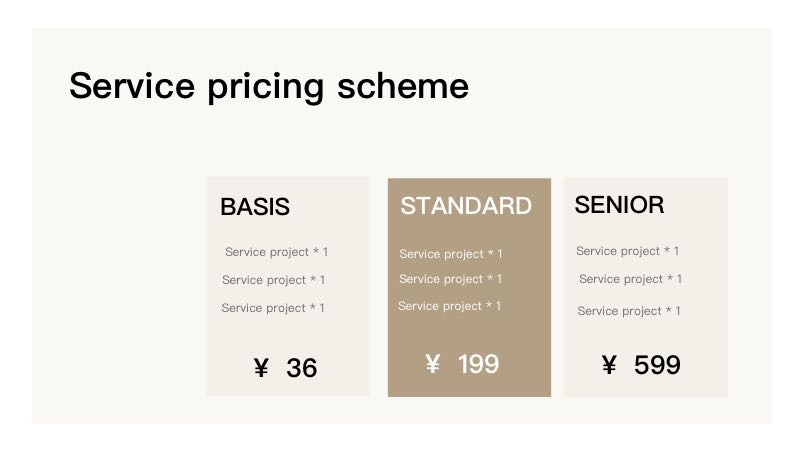Pick third service project line under STANDARD
The width and height of the screenshot is (804, 452).
tap(449, 306)
